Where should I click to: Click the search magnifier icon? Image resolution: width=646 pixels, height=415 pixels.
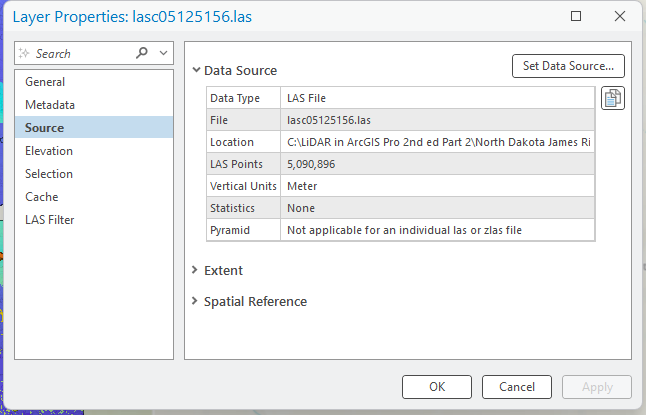tap(141, 53)
